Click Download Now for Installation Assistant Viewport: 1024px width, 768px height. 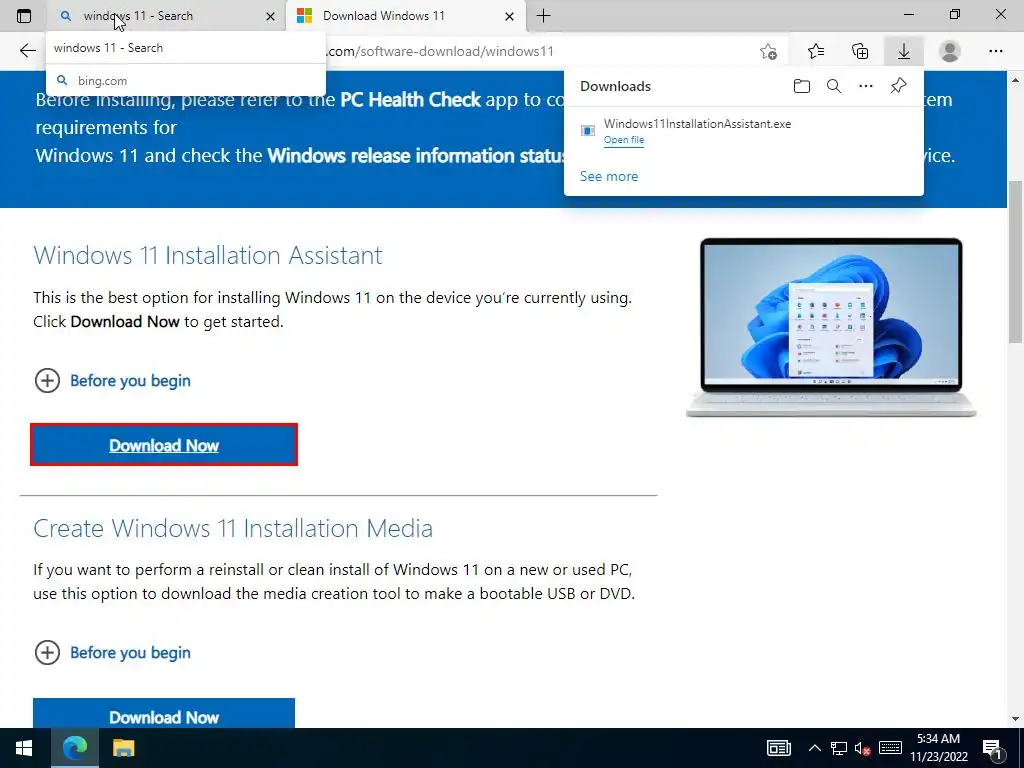[164, 445]
